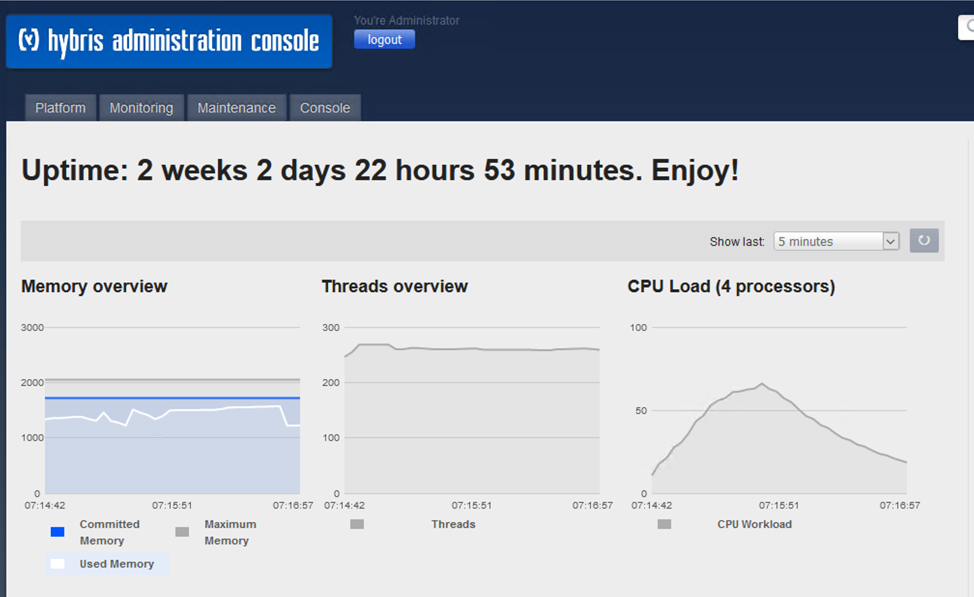Toggle Used Memory white legend swatch
974x597 pixels.
[x=58, y=563]
